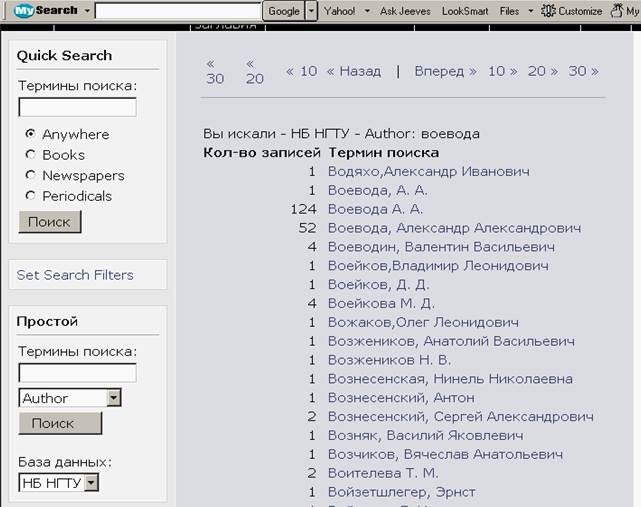Viewport: 641px width, 507px height.
Task: Select the Books radio button
Action: [31, 155]
